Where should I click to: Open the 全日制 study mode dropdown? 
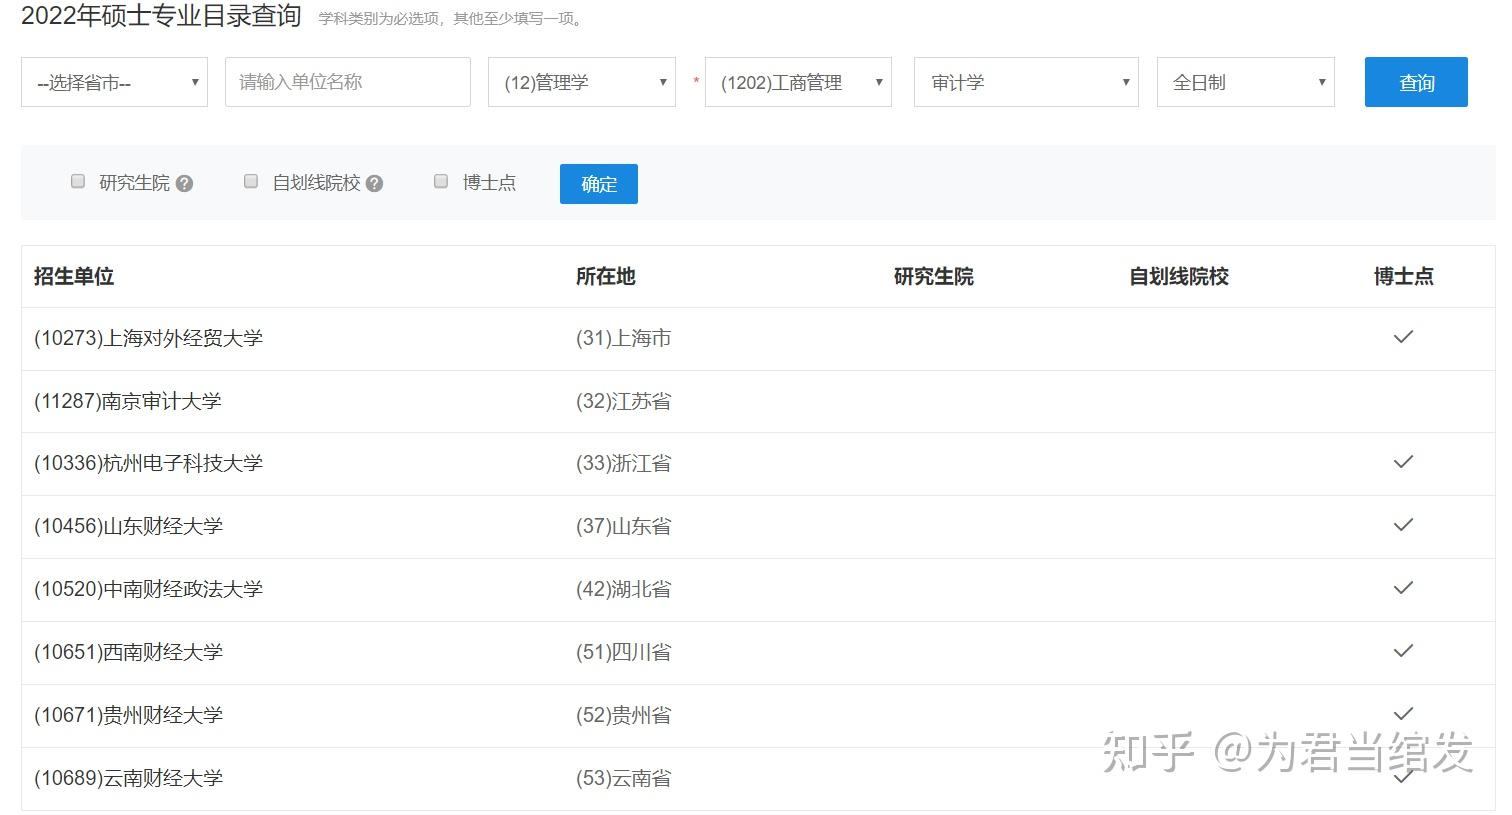[1246, 82]
